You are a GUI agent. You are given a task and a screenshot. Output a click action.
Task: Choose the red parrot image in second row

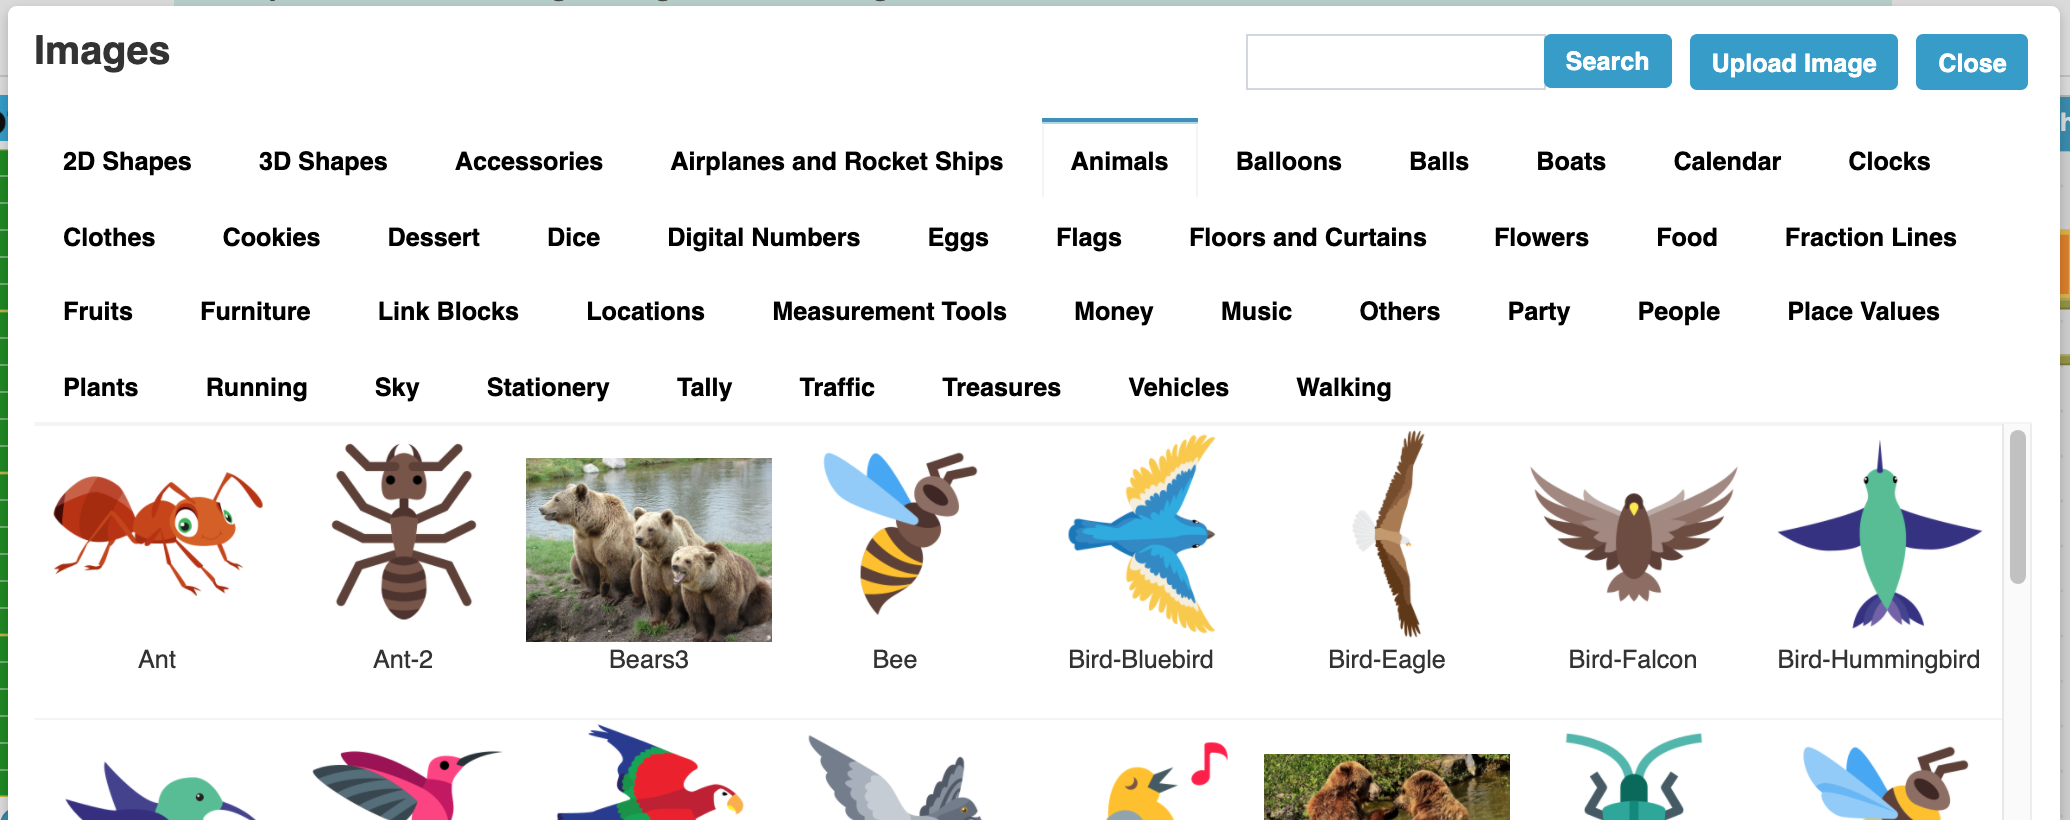649,773
